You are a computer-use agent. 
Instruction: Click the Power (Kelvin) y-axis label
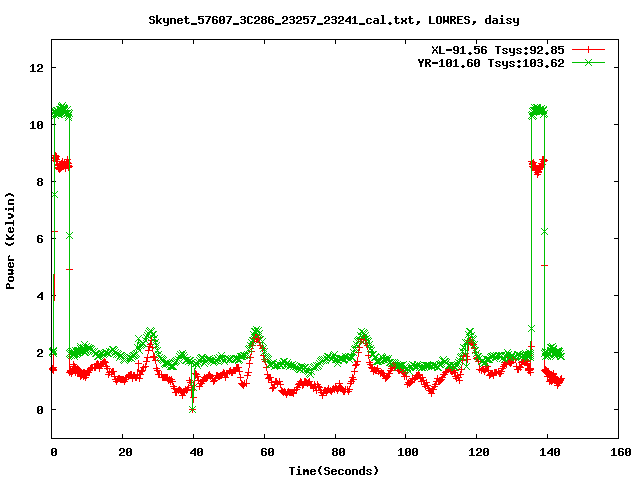(x=10, y=241)
